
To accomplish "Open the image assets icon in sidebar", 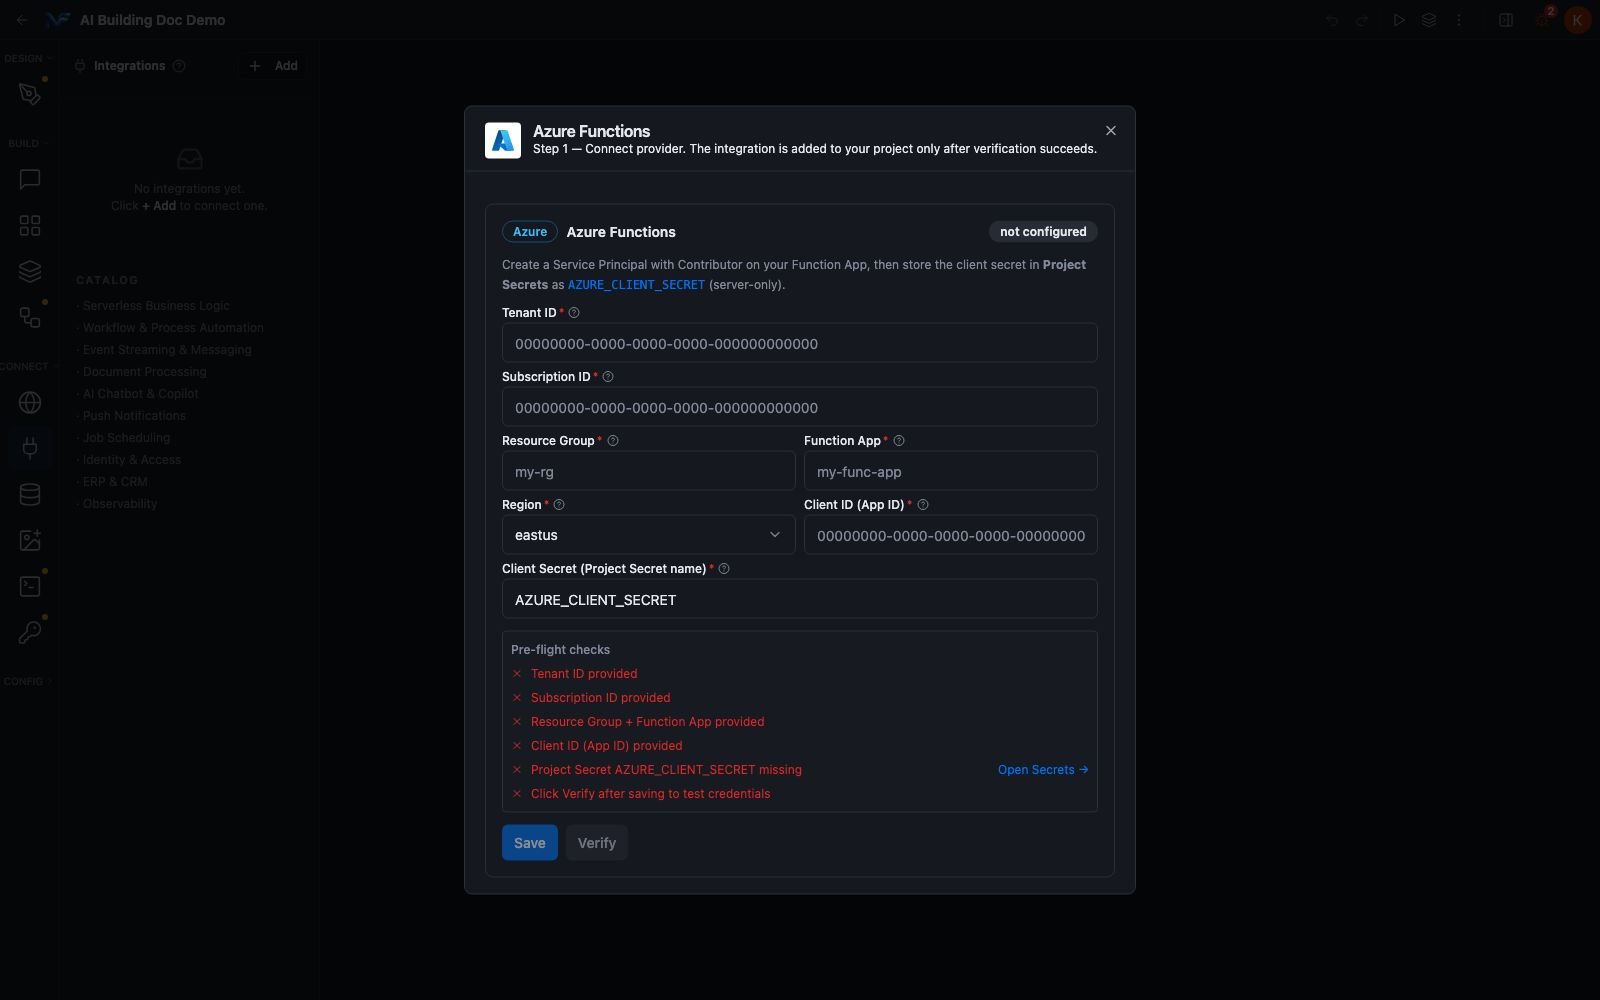I will (30, 540).
